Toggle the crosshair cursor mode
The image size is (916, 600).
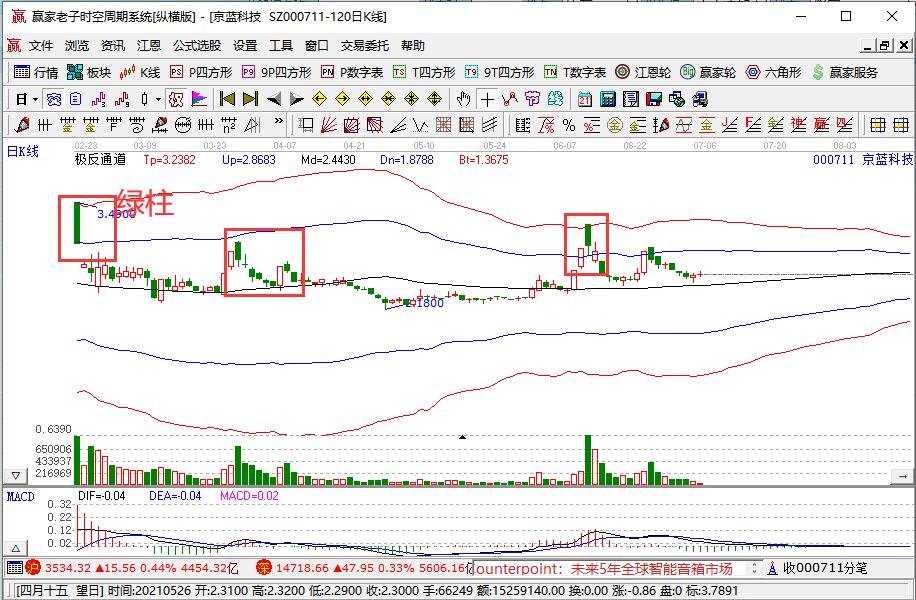487,99
